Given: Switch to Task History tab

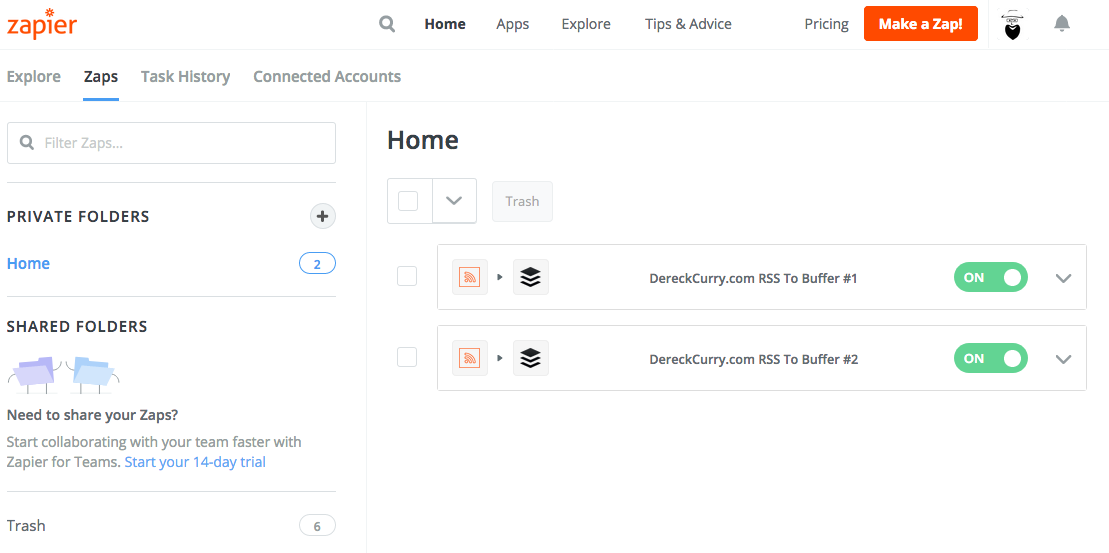Looking at the screenshot, I should tap(185, 76).
